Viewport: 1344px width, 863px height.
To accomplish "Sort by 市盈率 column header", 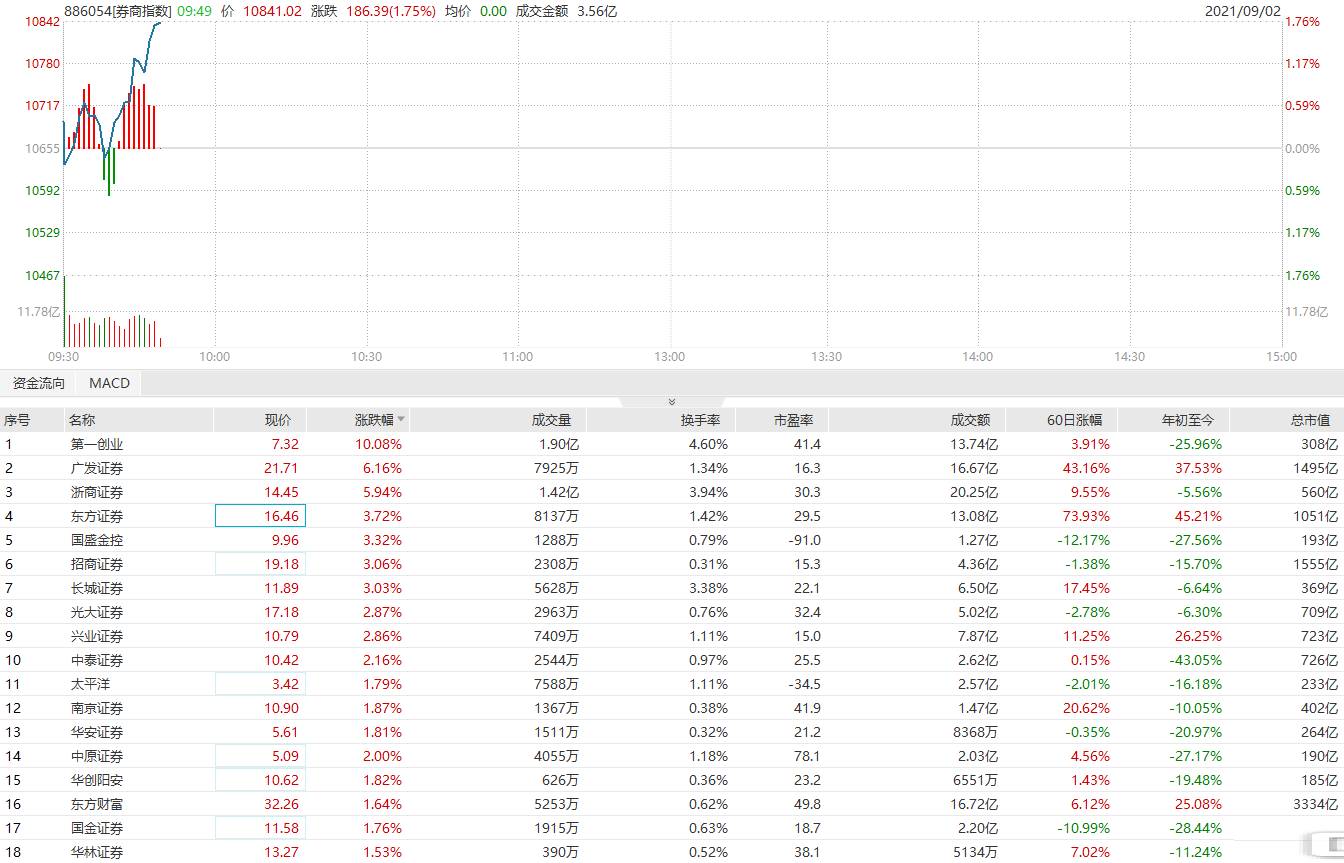I will click(x=794, y=420).
